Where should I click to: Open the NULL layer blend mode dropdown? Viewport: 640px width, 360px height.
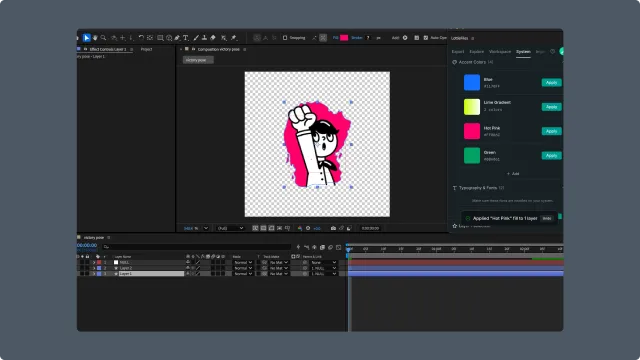(243, 262)
